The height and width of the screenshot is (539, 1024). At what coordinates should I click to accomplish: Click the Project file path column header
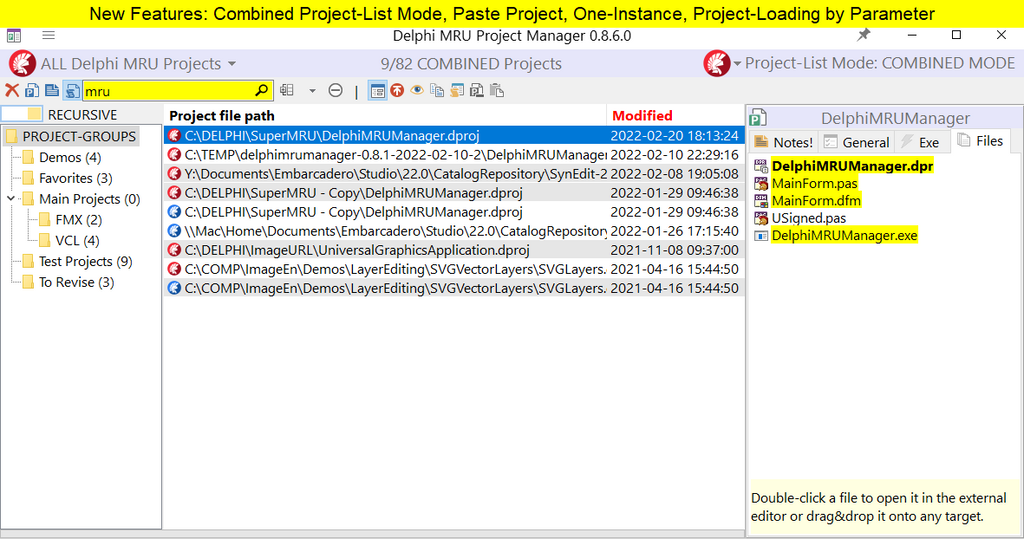(x=222, y=116)
